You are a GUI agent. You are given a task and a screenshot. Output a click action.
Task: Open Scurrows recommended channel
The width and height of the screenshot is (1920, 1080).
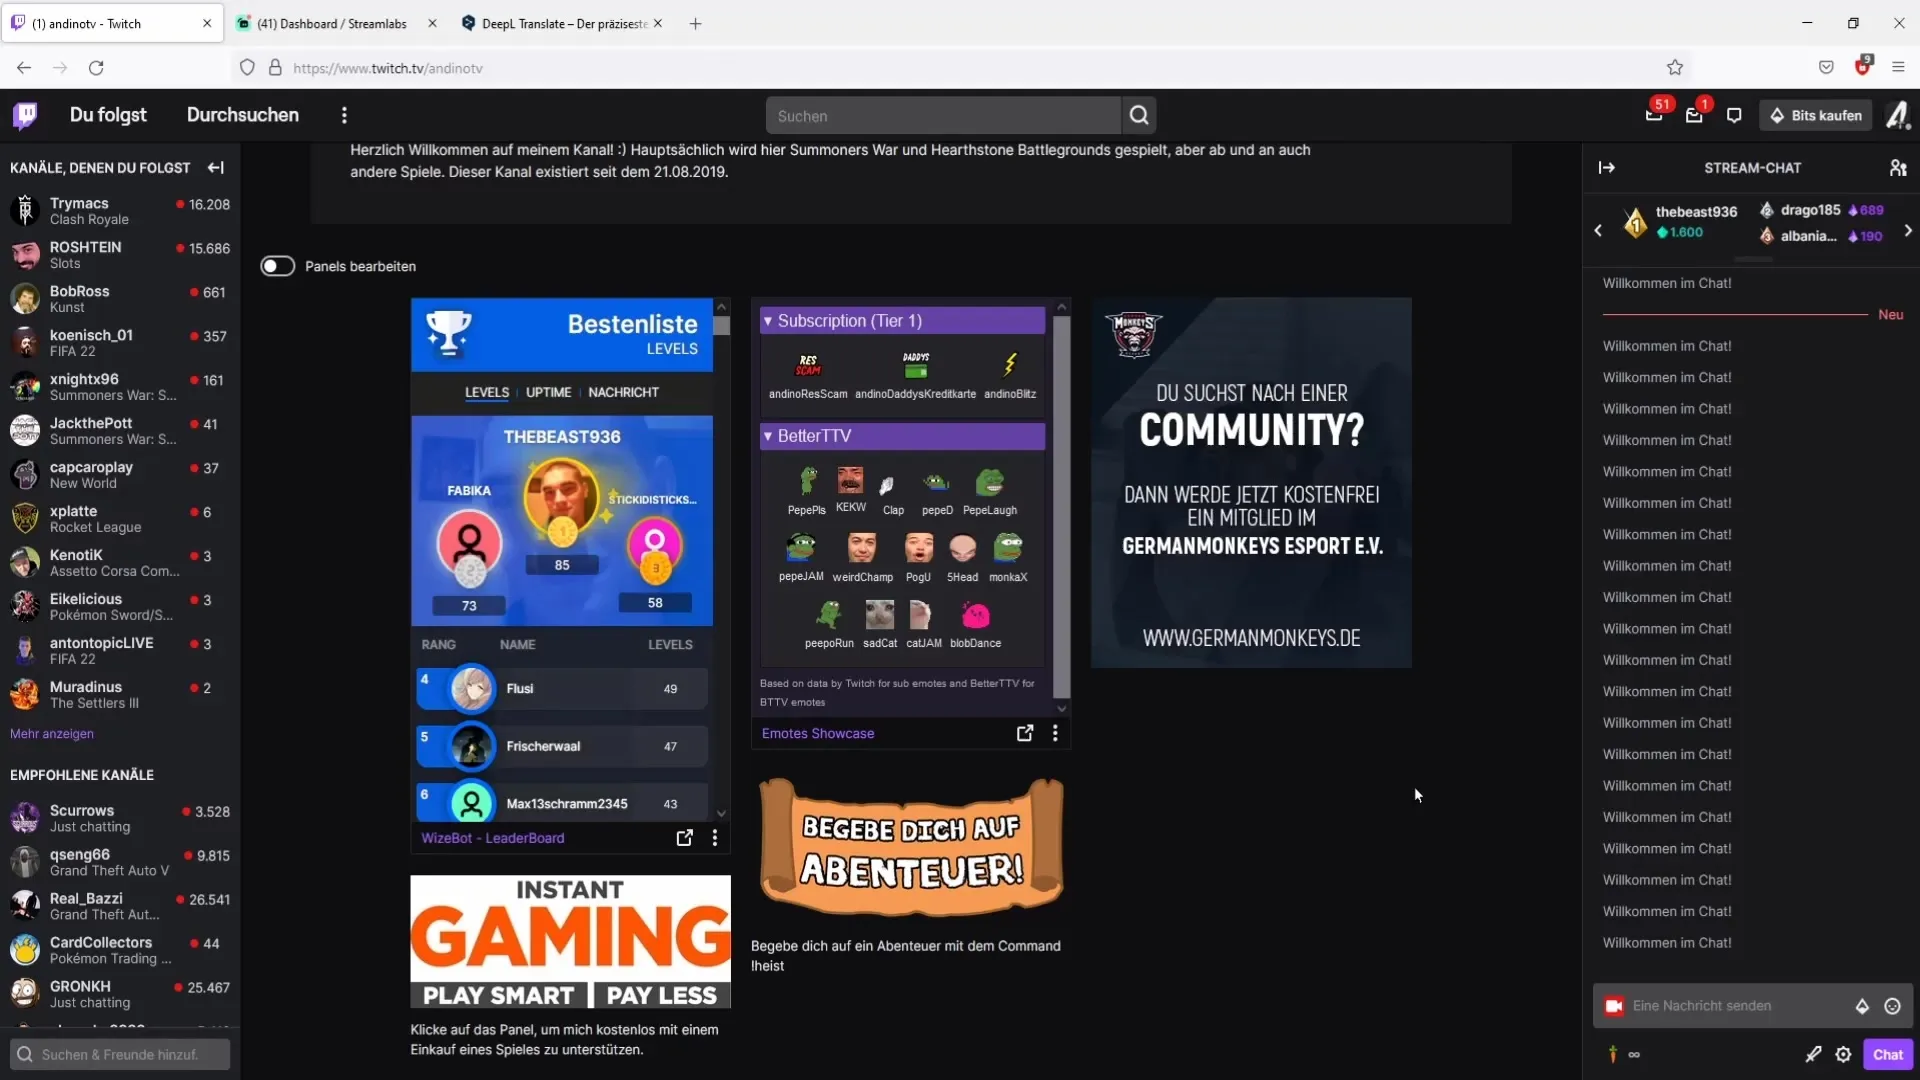click(120, 818)
